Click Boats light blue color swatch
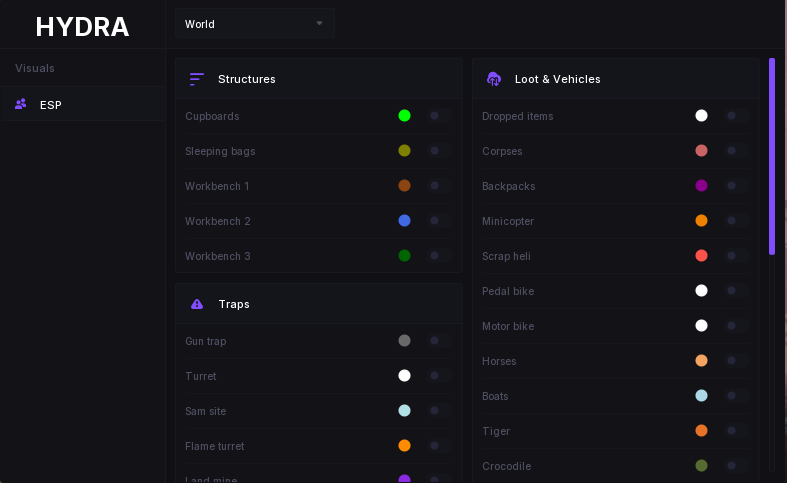This screenshot has width=787, height=483. point(702,396)
